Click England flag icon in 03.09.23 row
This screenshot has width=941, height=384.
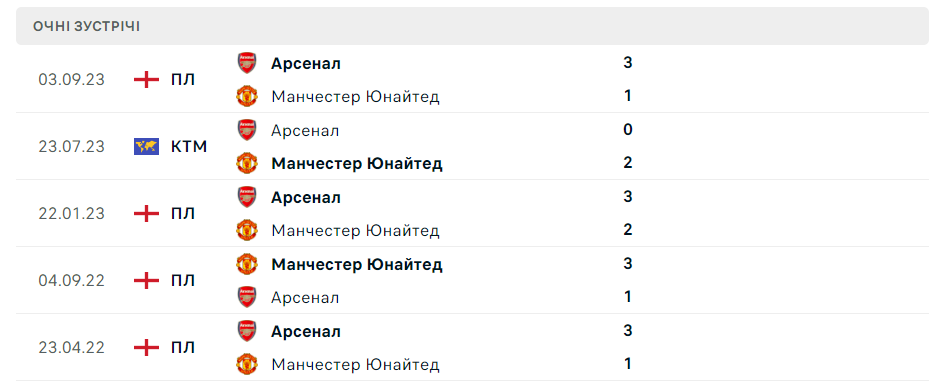pos(146,79)
